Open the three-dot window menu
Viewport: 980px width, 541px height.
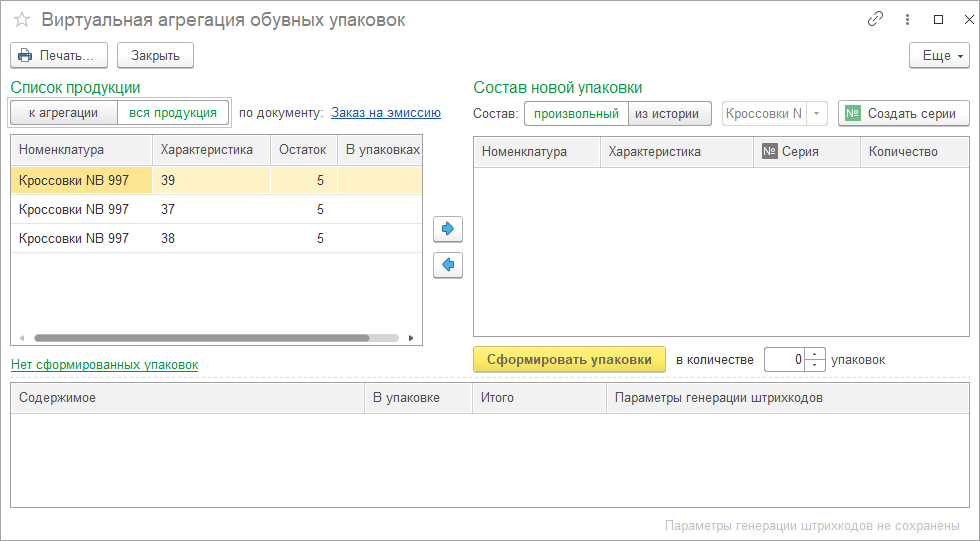click(907, 19)
